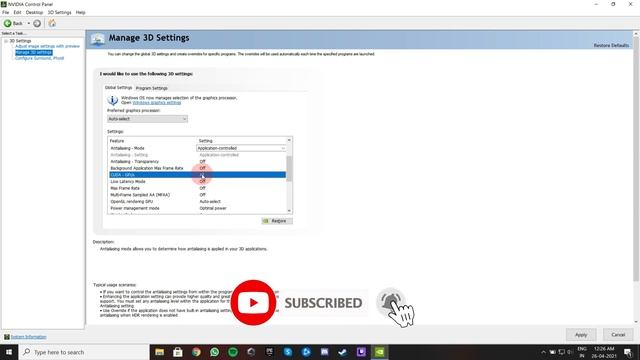Open the notification center icon
The image size is (640, 360).
point(628,352)
